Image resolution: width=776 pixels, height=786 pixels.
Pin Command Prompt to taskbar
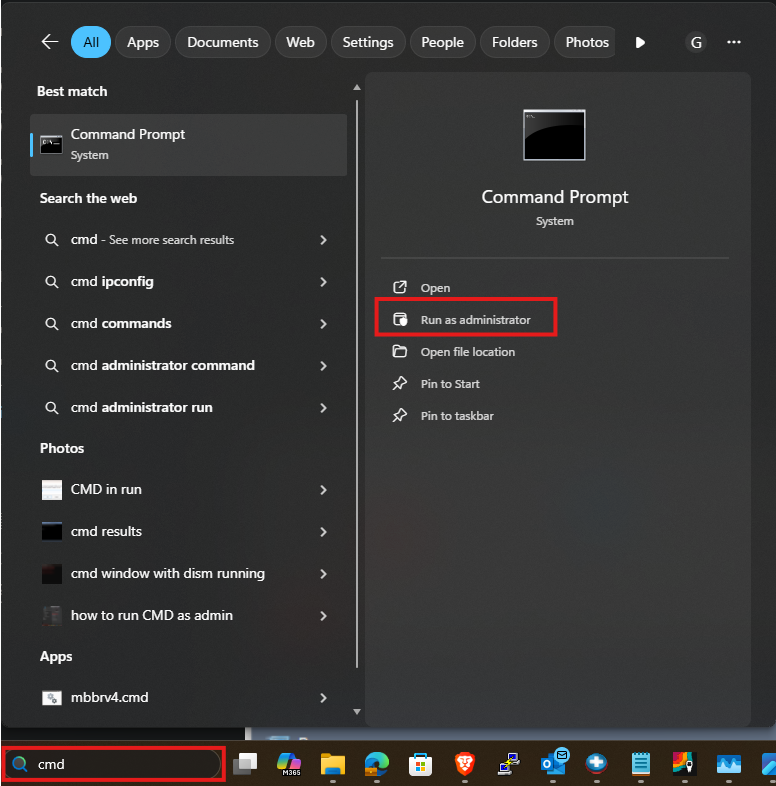coord(457,416)
